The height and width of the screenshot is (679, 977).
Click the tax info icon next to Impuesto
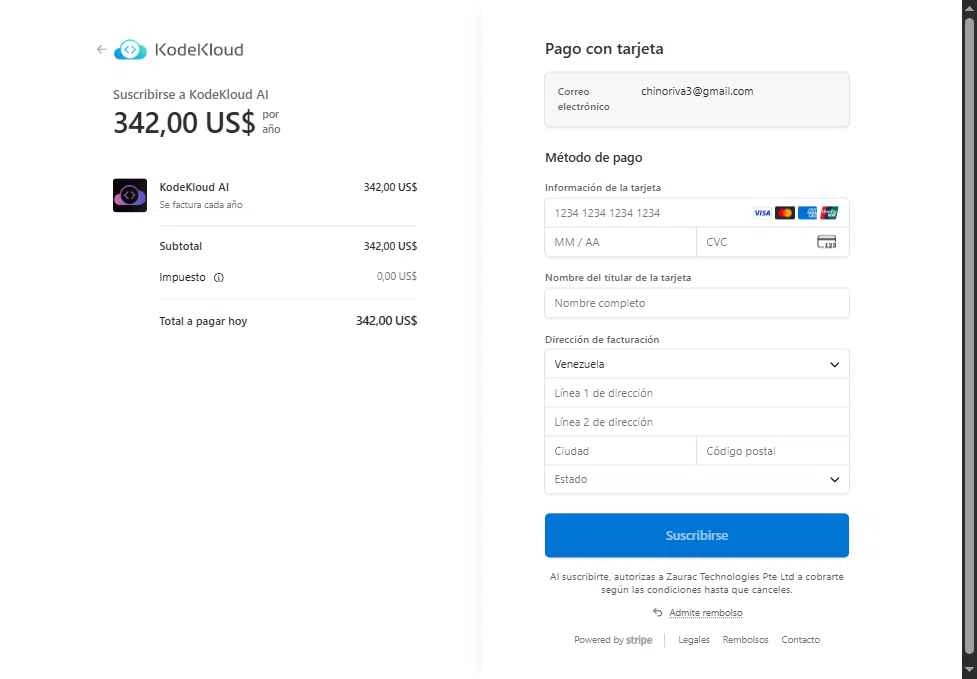(x=219, y=277)
